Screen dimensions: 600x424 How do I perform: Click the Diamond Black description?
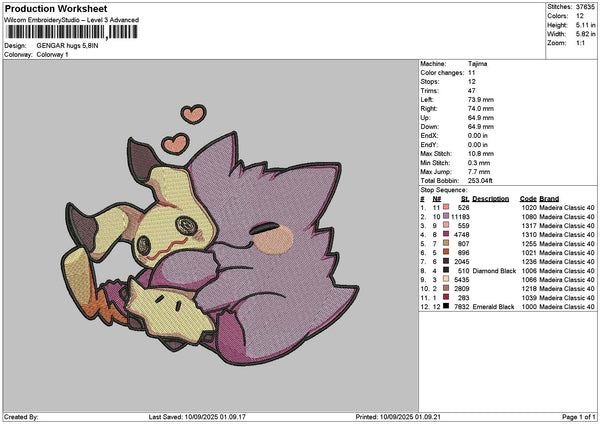[494, 271]
